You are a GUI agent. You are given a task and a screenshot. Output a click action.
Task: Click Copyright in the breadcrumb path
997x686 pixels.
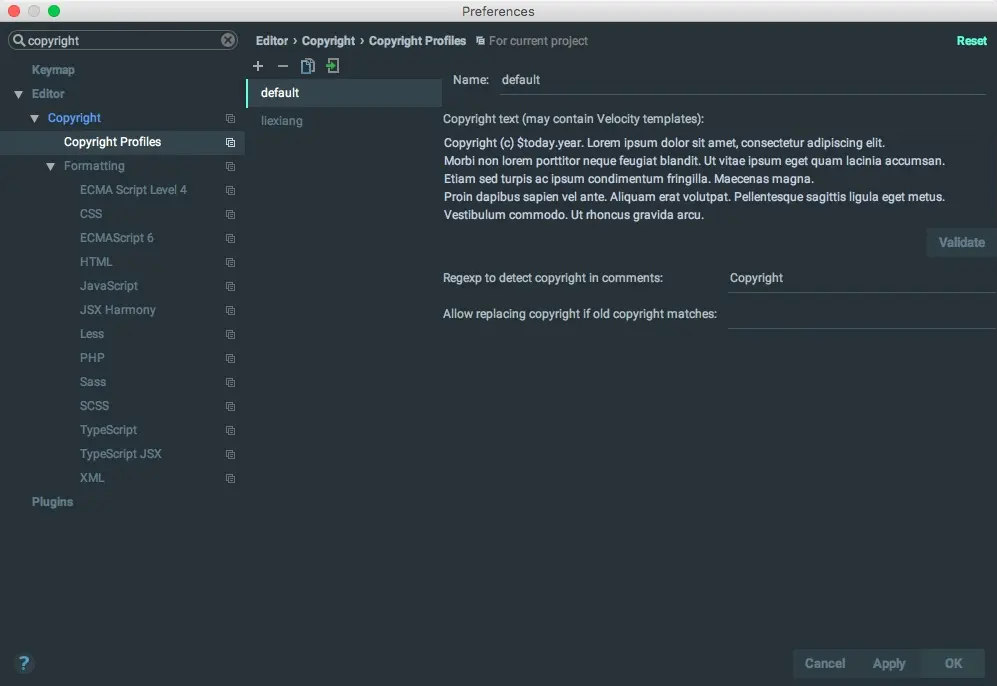pos(328,41)
